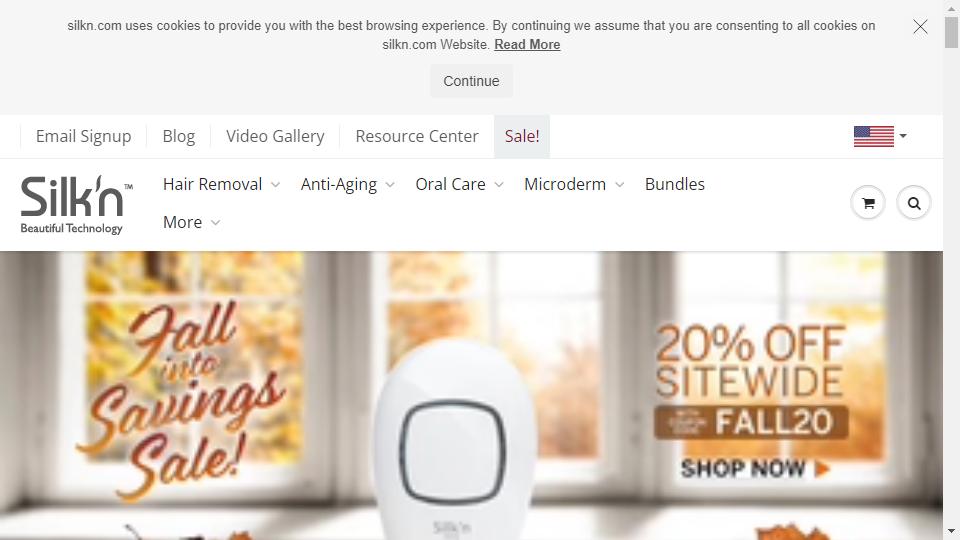Click the page vertical scrollbar thumb

951,32
